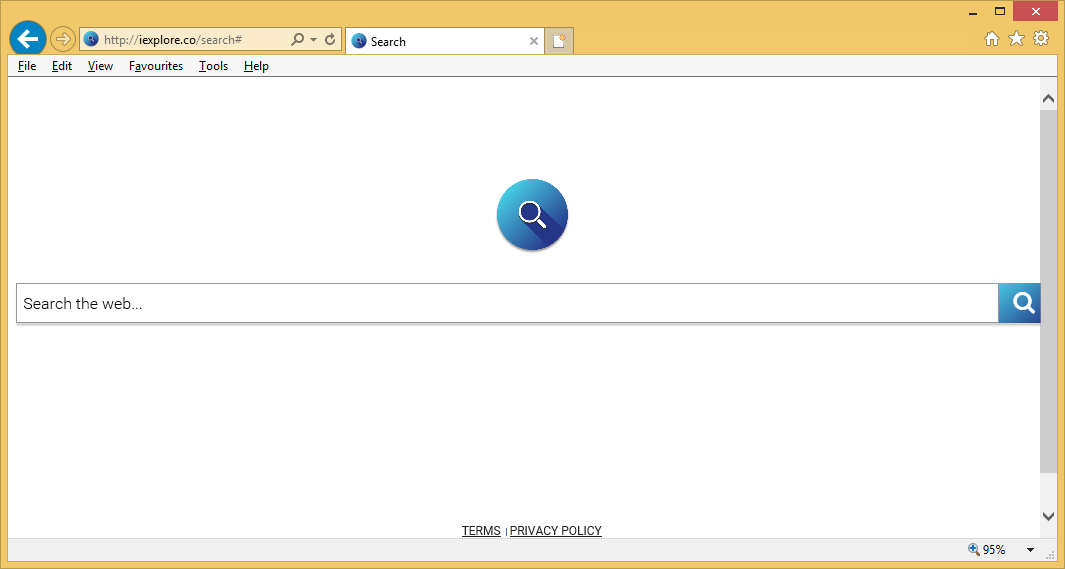Click the round magnifier logo

tap(532, 215)
